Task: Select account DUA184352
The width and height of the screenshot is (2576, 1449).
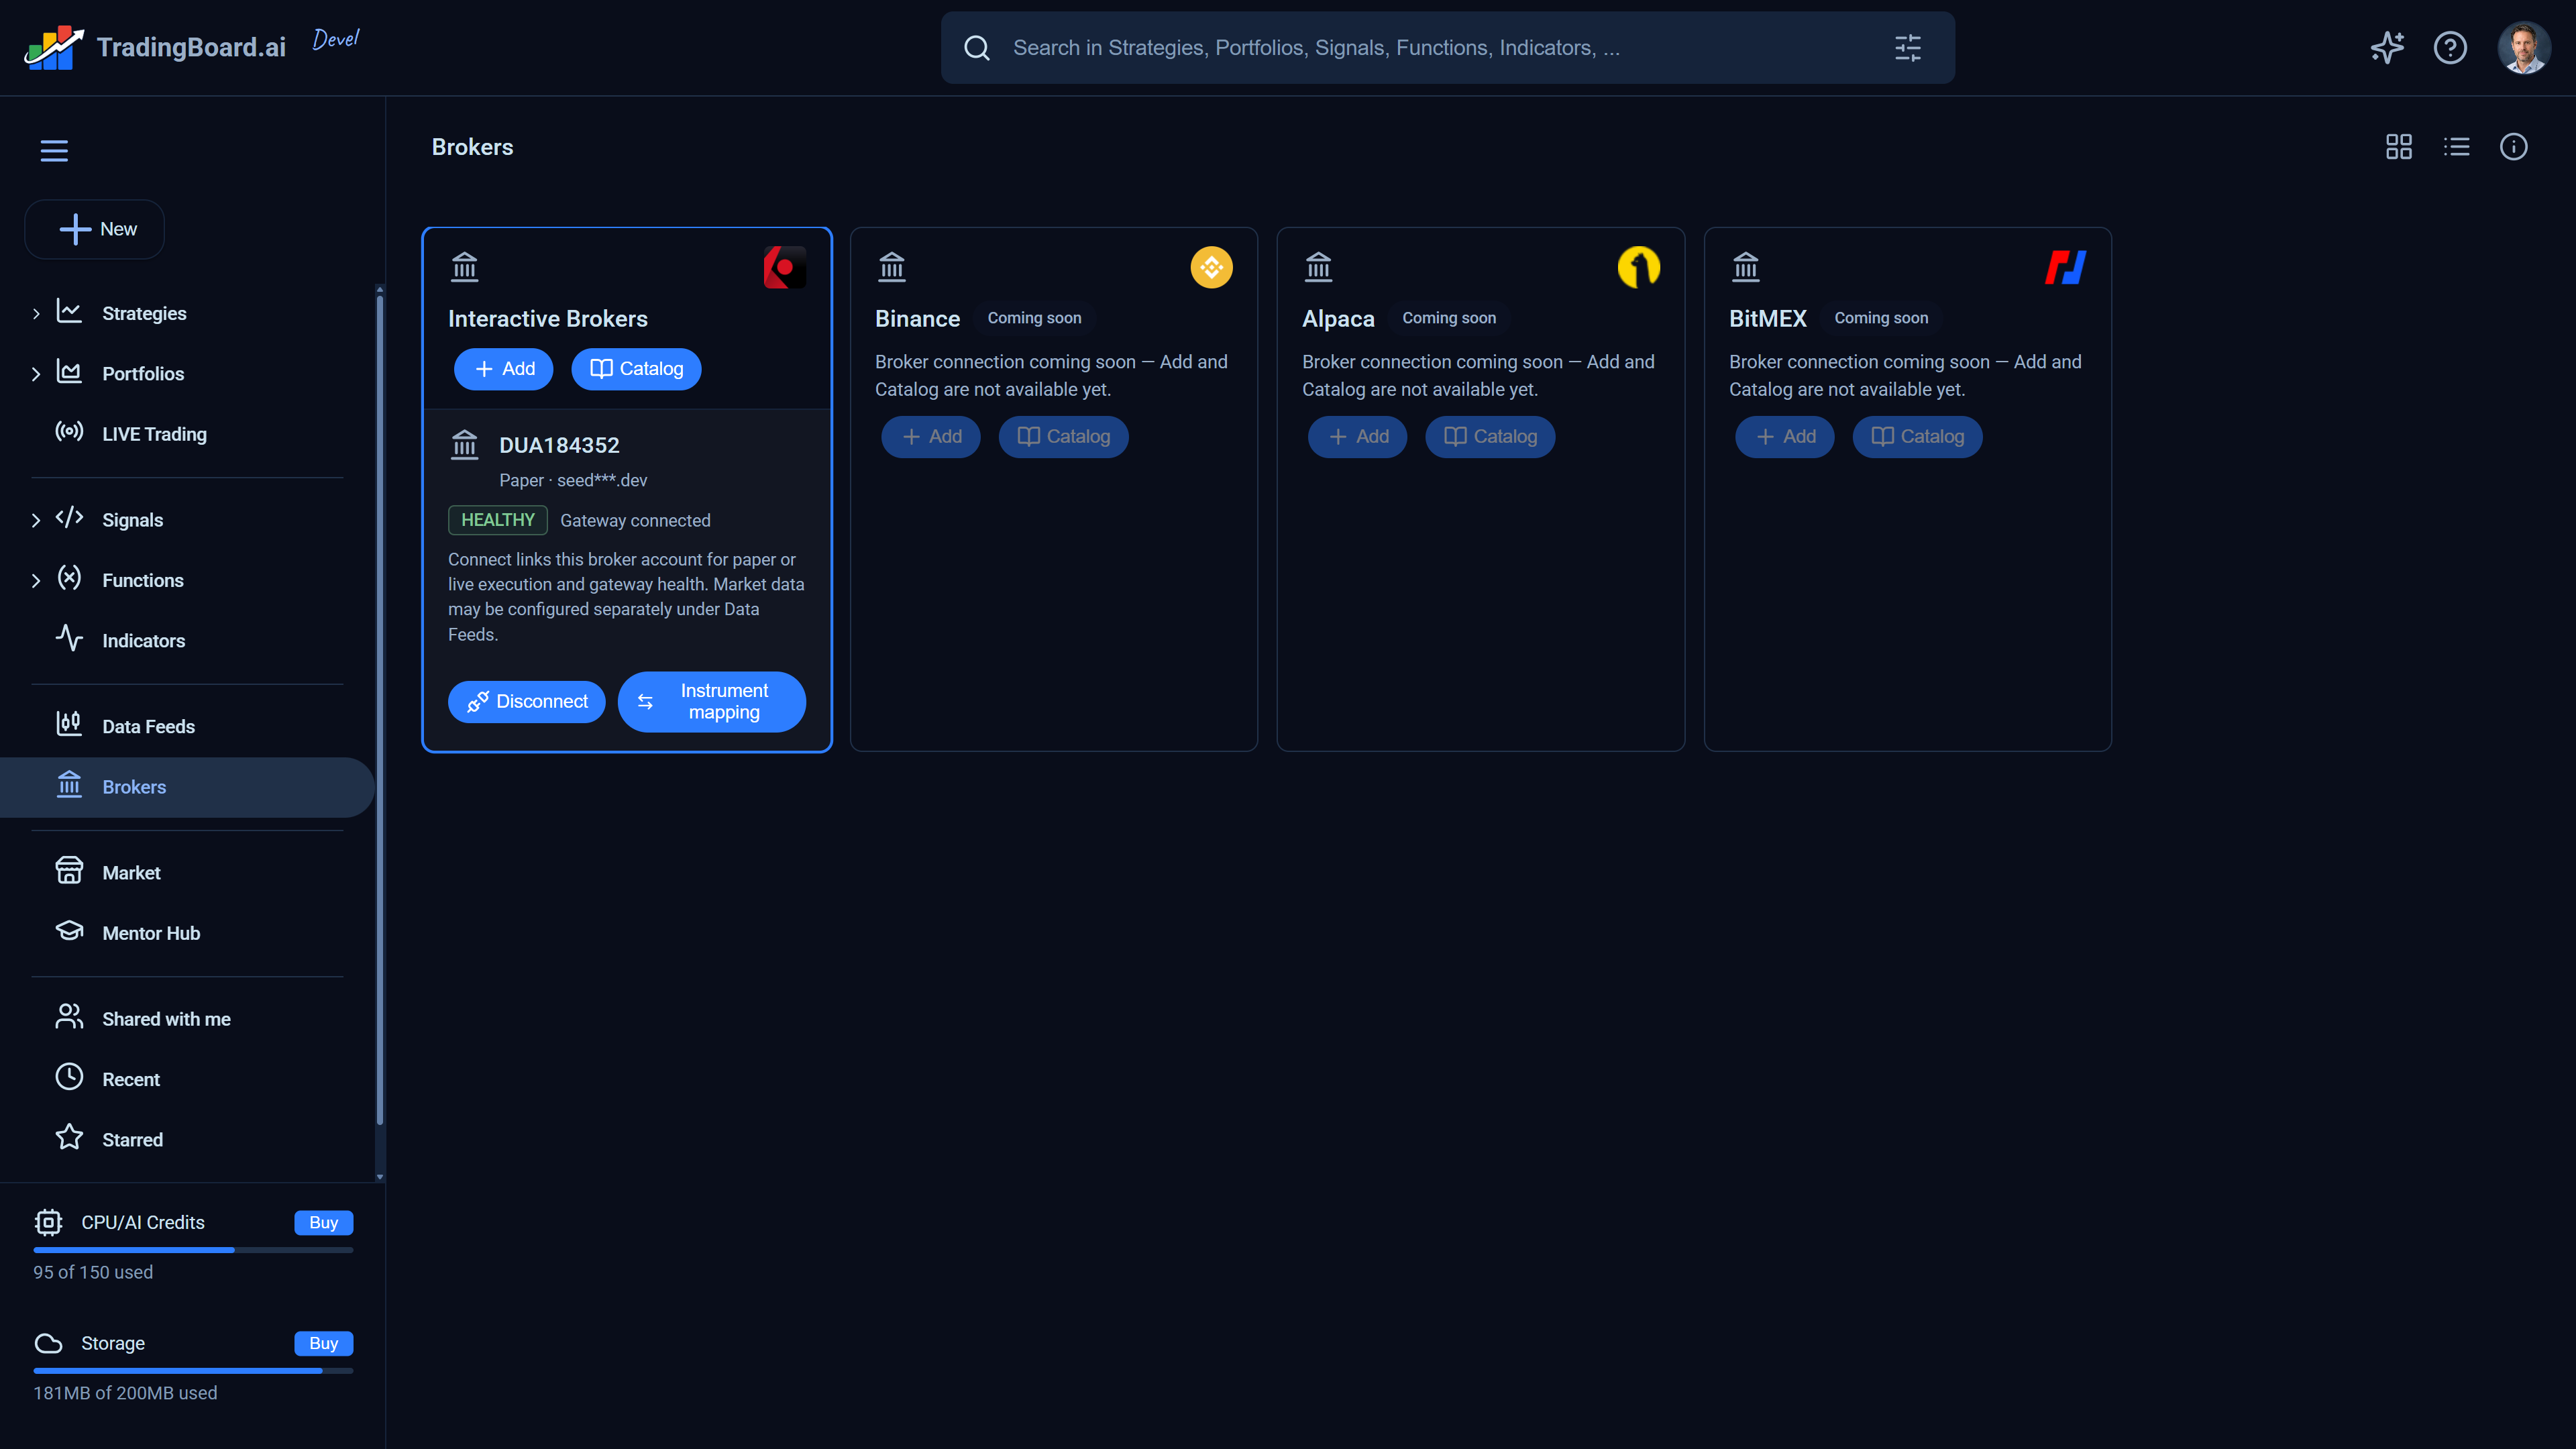Action: tap(559, 445)
